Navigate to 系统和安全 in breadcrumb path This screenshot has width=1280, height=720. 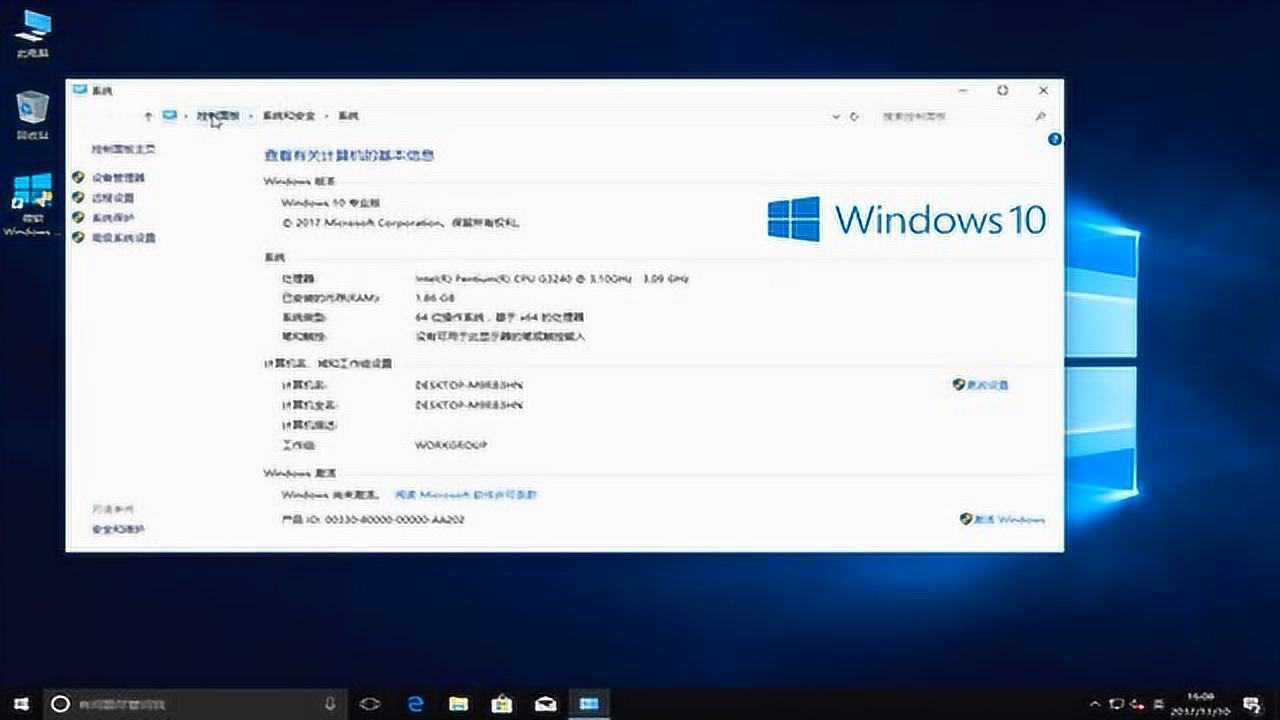pos(288,116)
